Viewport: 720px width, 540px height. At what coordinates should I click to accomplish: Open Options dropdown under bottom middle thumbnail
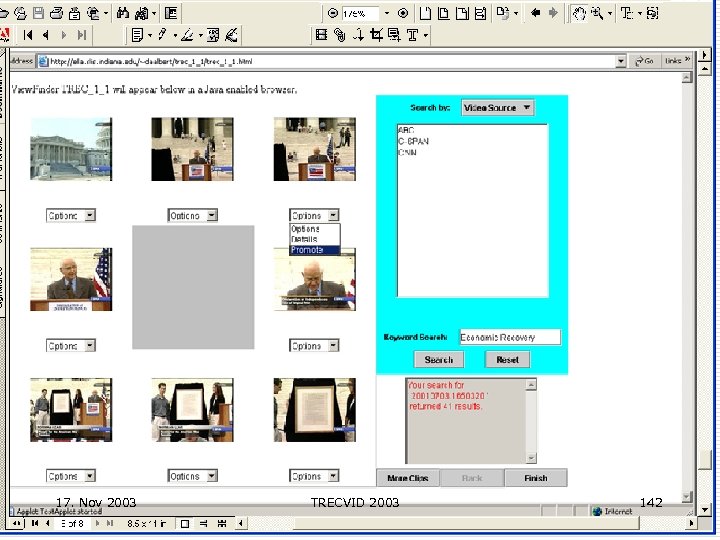pyautogui.click(x=192, y=476)
